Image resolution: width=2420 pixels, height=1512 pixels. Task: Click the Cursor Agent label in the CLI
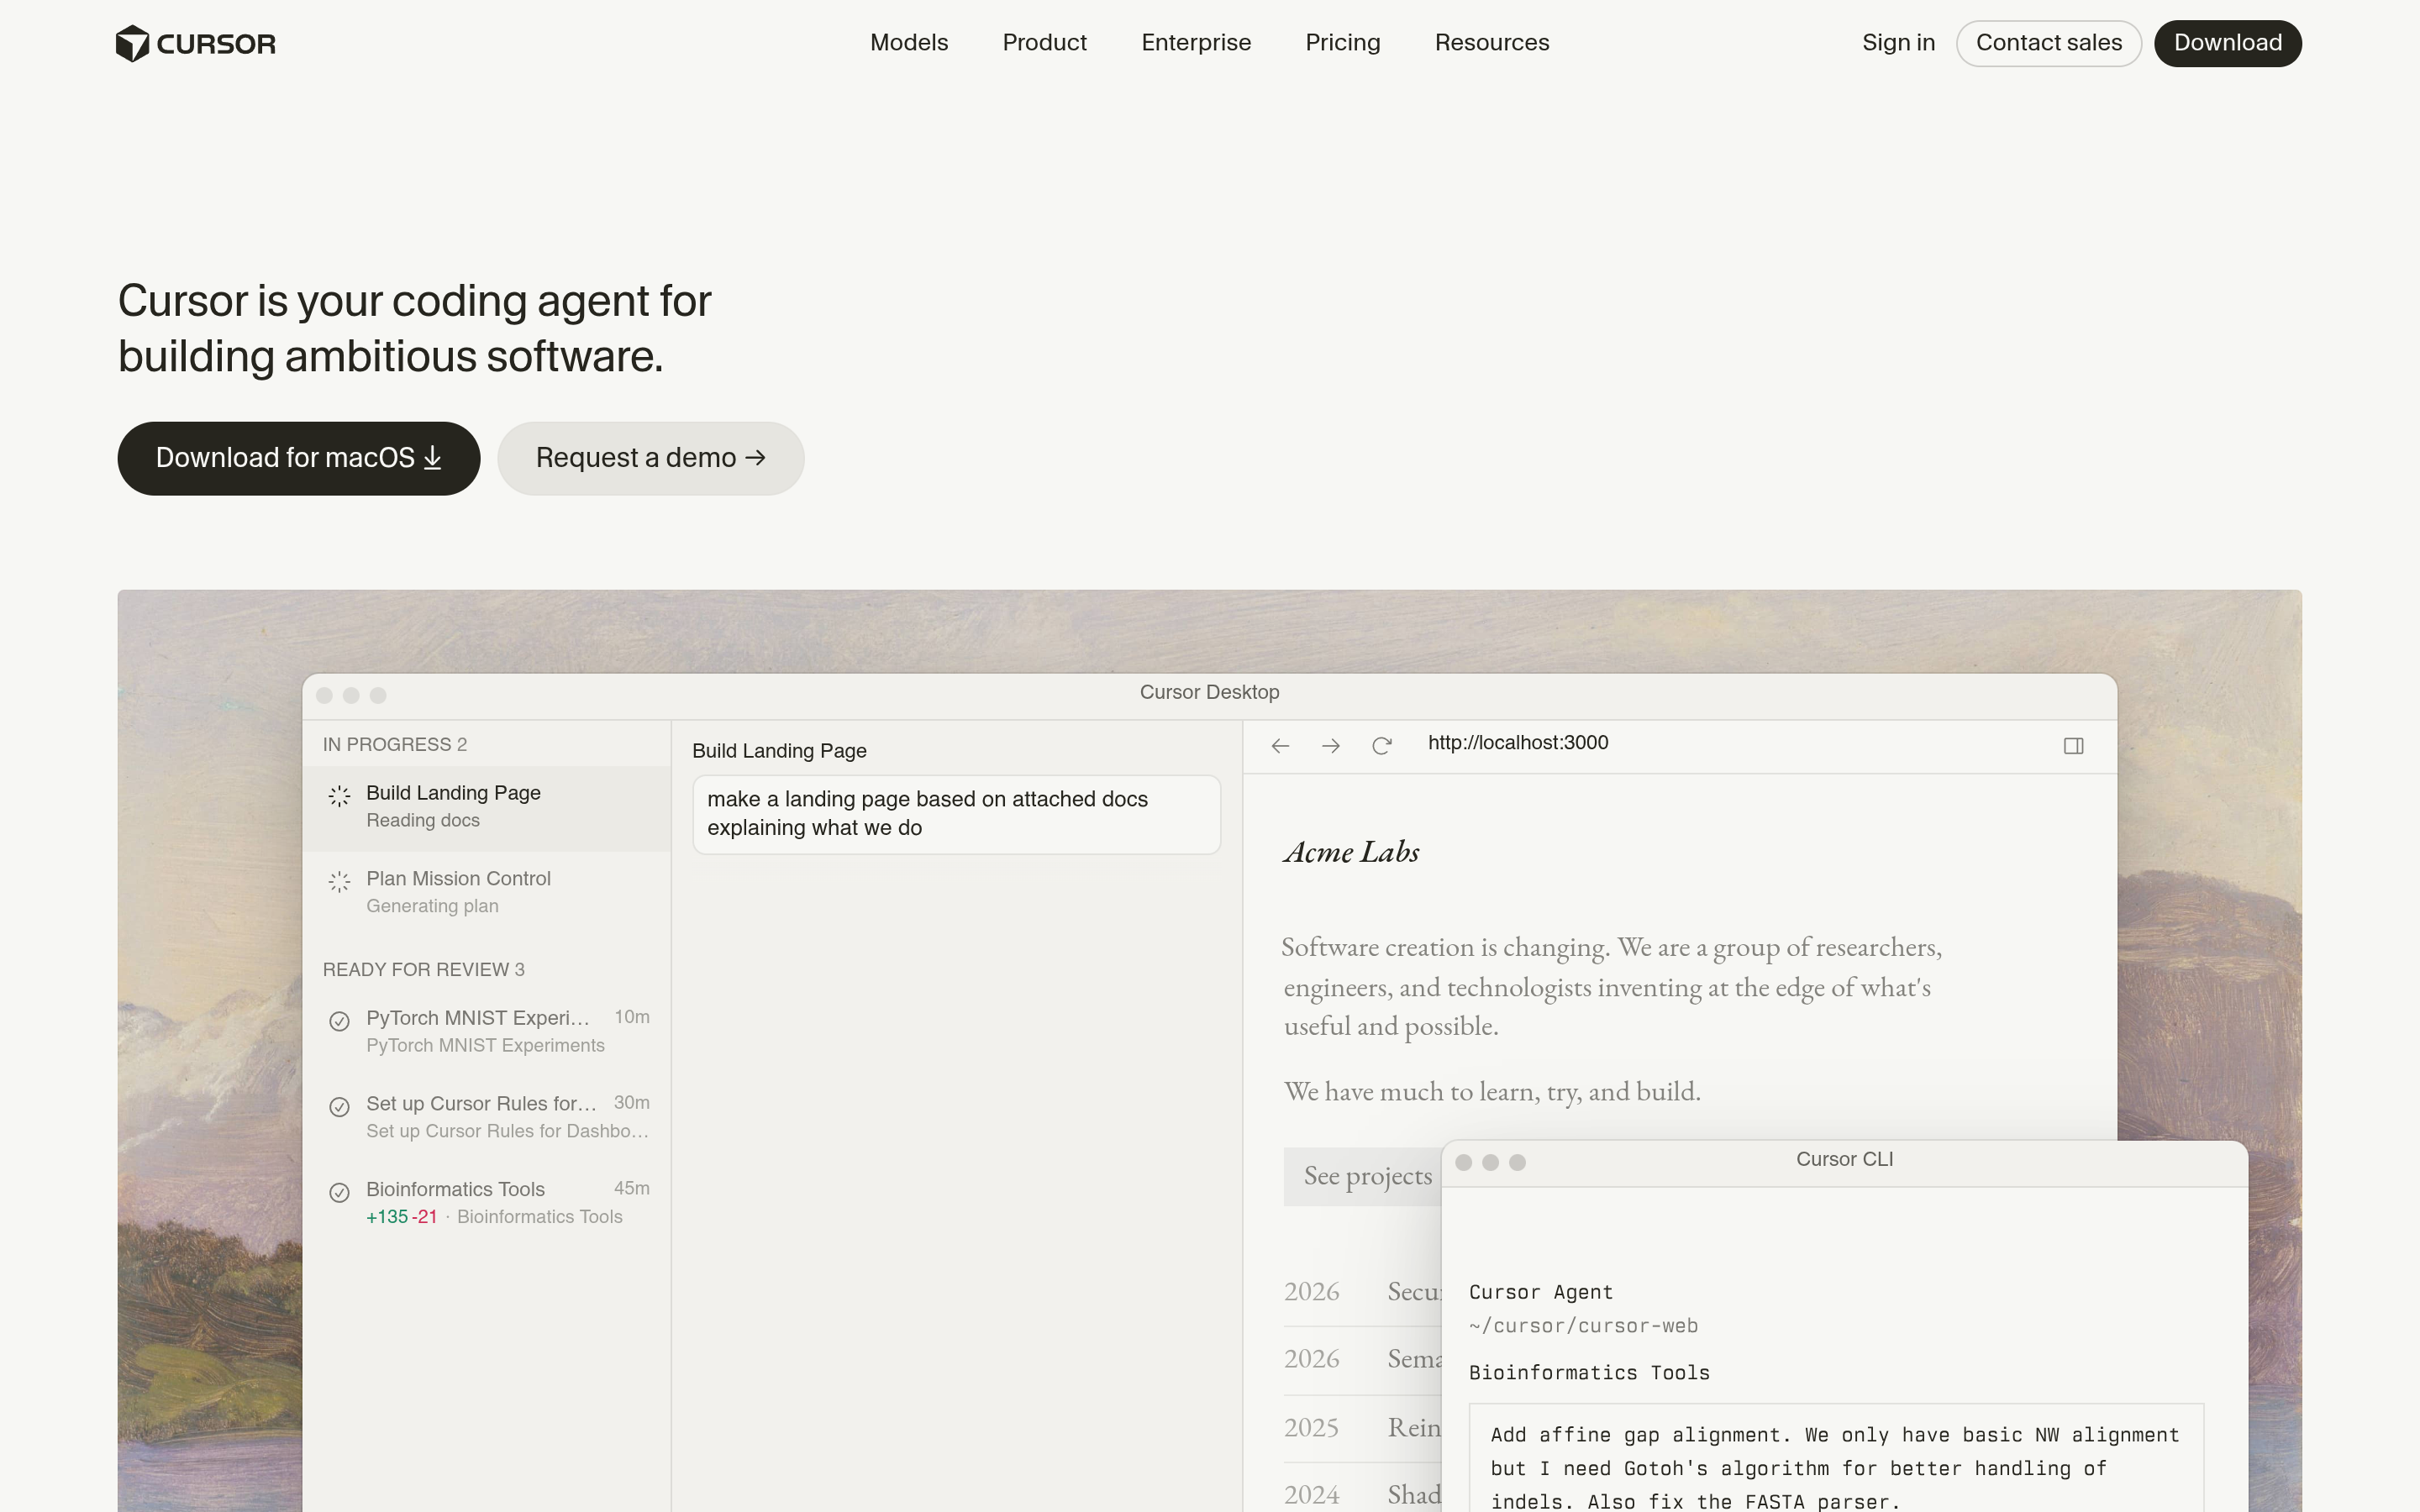click(1540, 1293)
